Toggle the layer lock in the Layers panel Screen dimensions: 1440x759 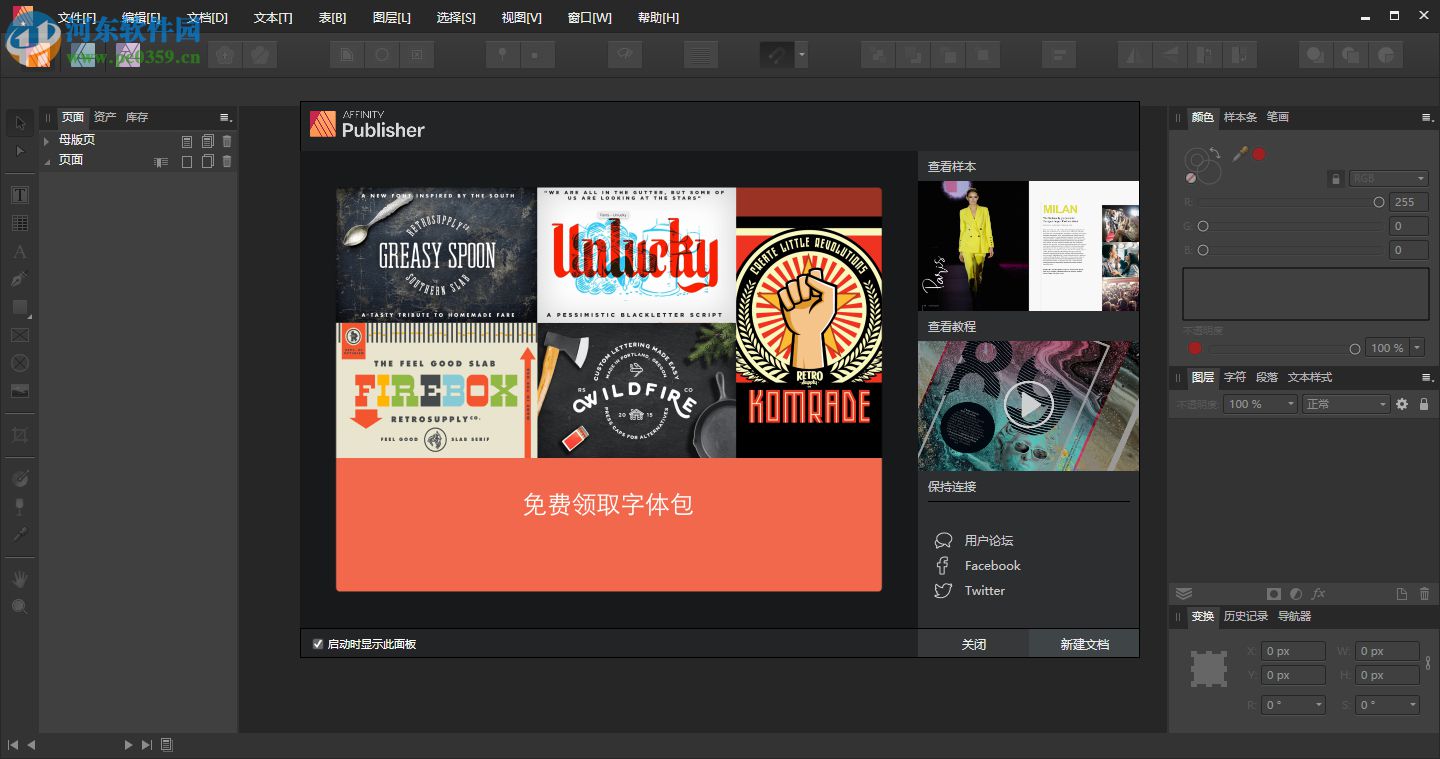(x=1423, y=404)
